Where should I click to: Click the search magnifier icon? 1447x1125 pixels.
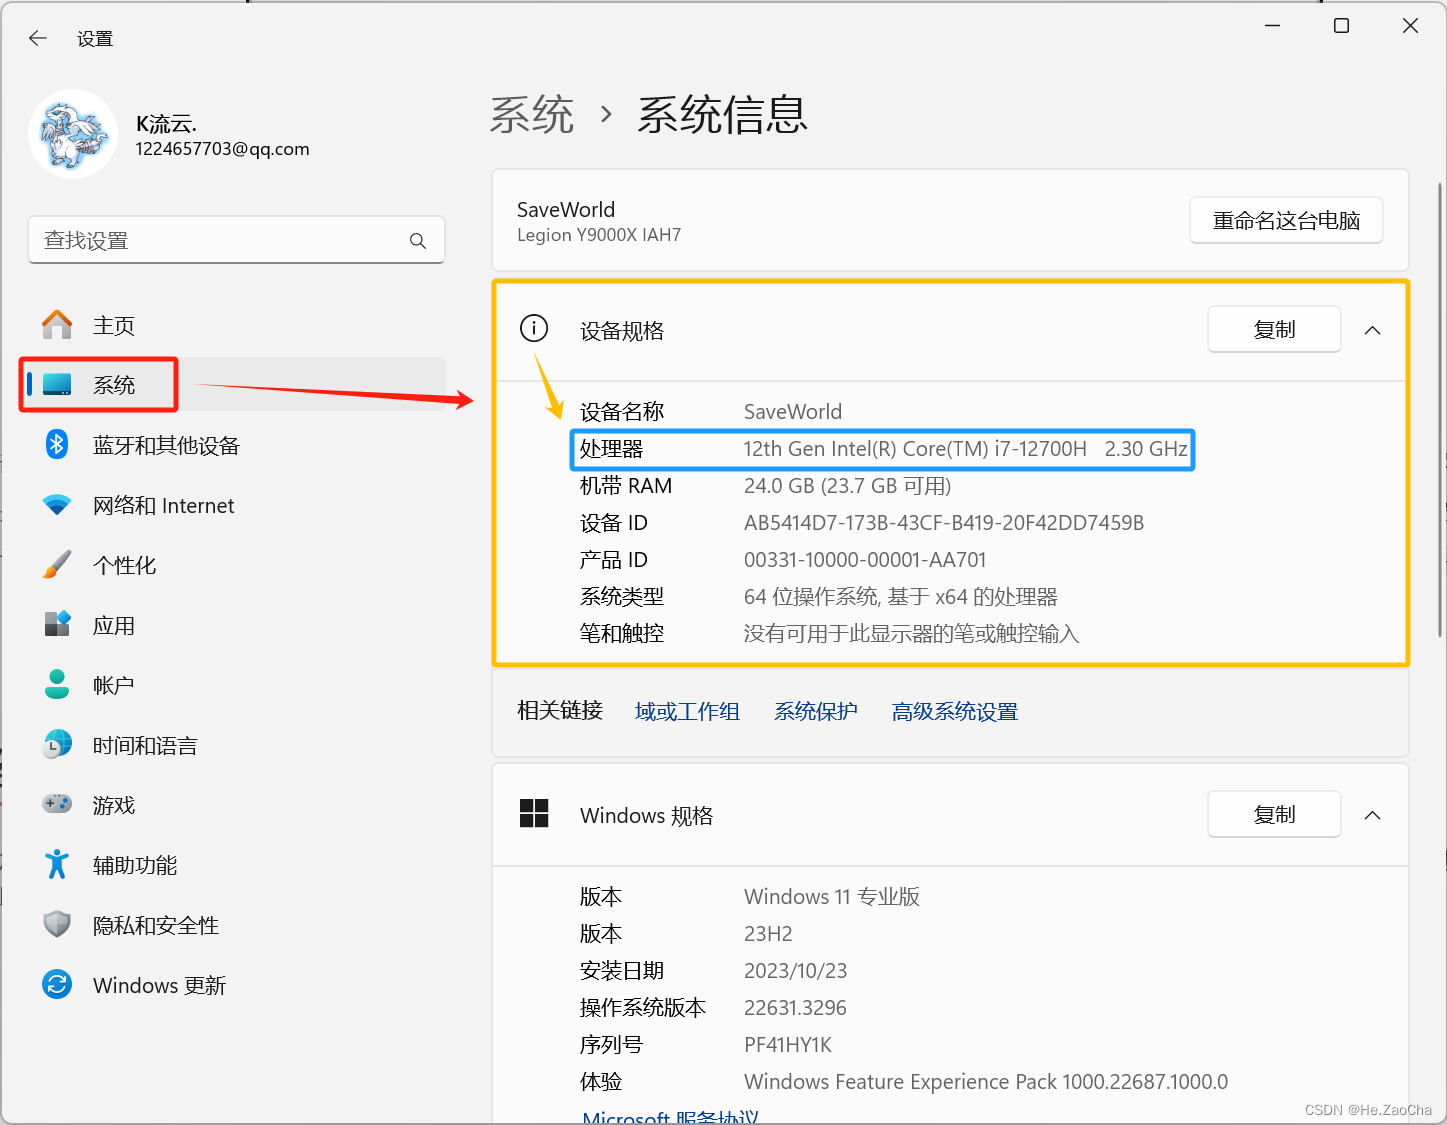coord(418,241)
